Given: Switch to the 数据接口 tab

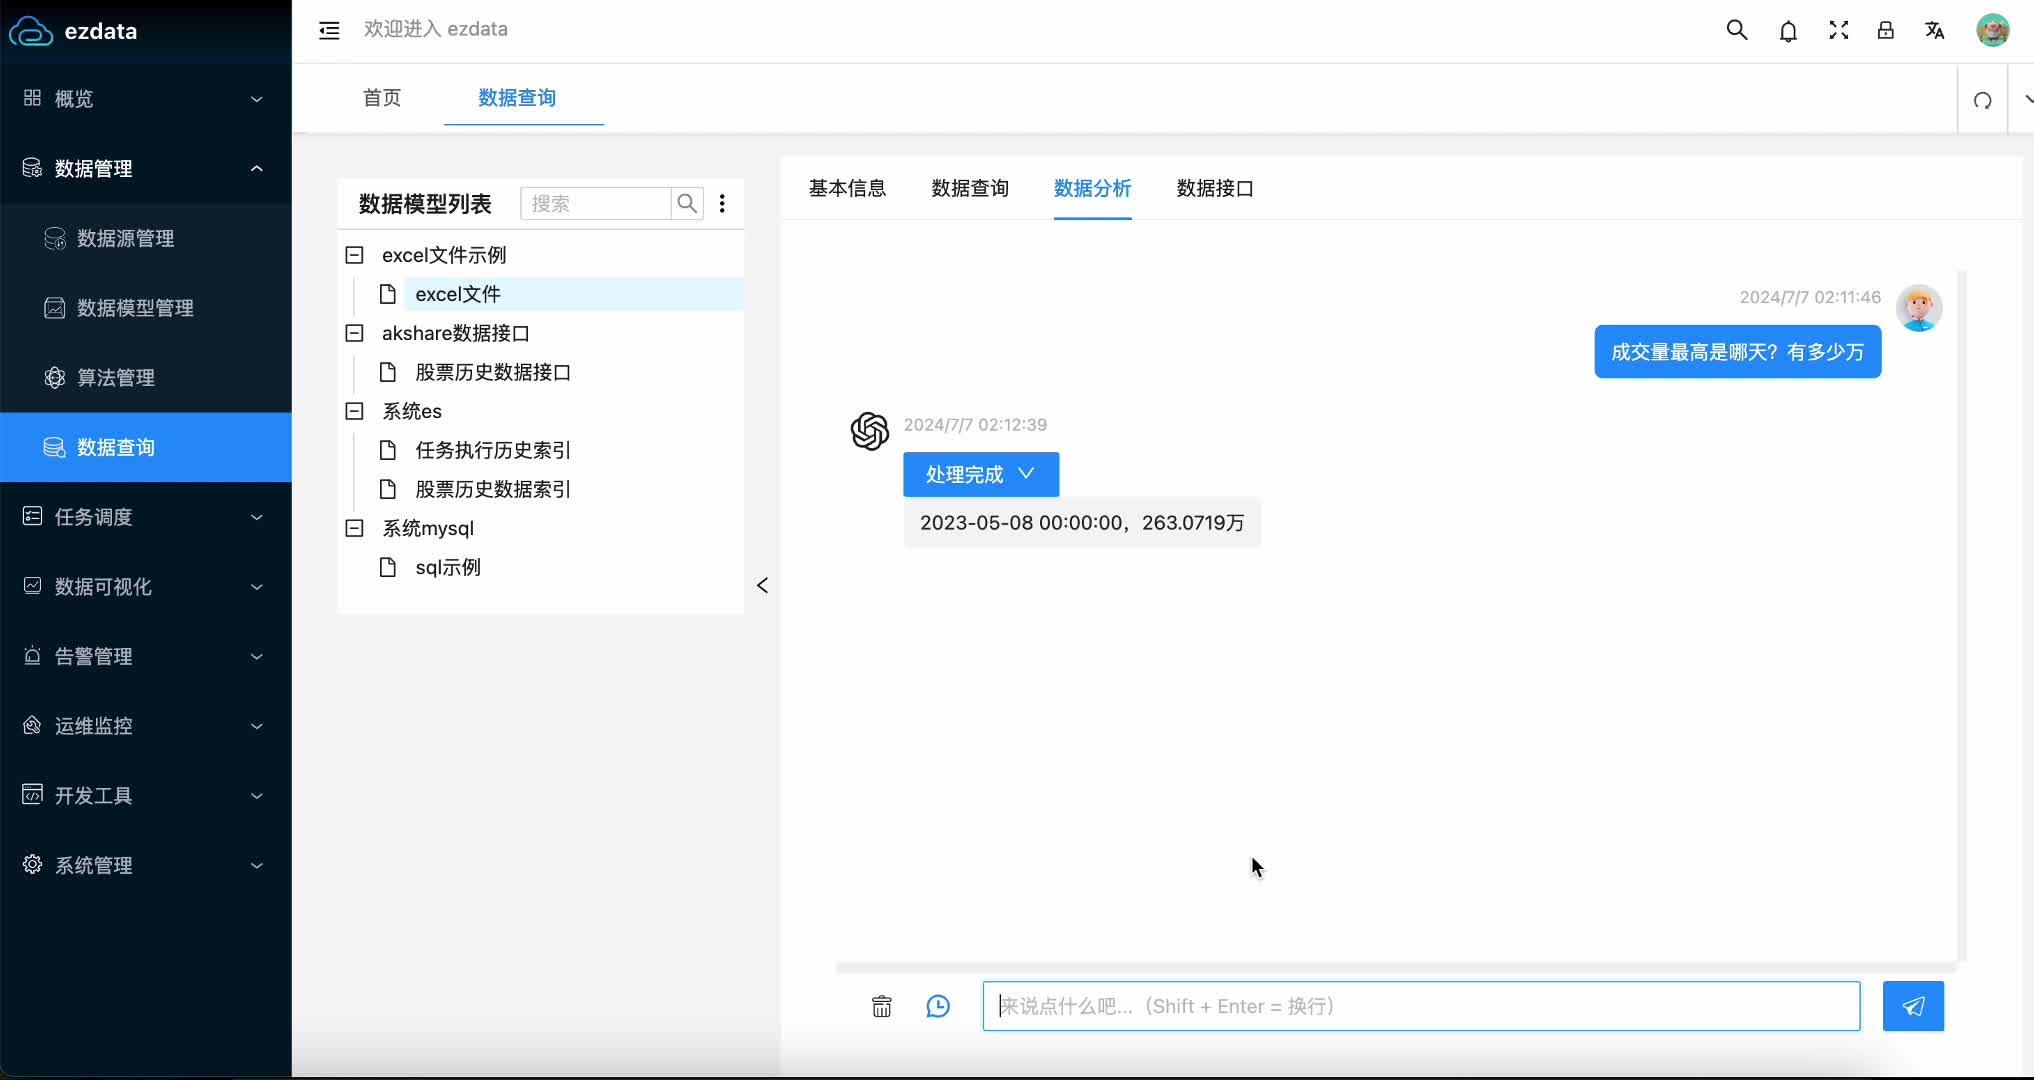Looking at the screenshot, I should coord(1214,188).
